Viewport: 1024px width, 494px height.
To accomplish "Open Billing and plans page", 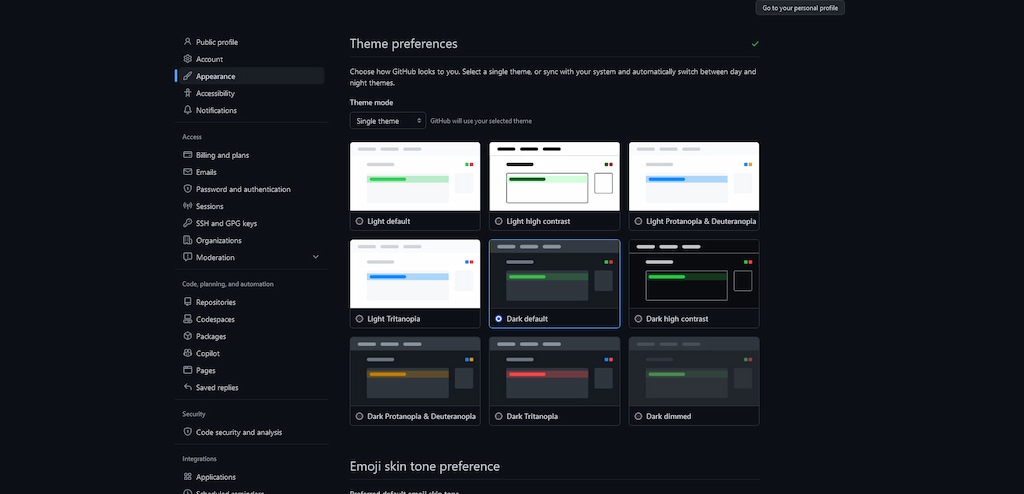I will pos(223,155).
